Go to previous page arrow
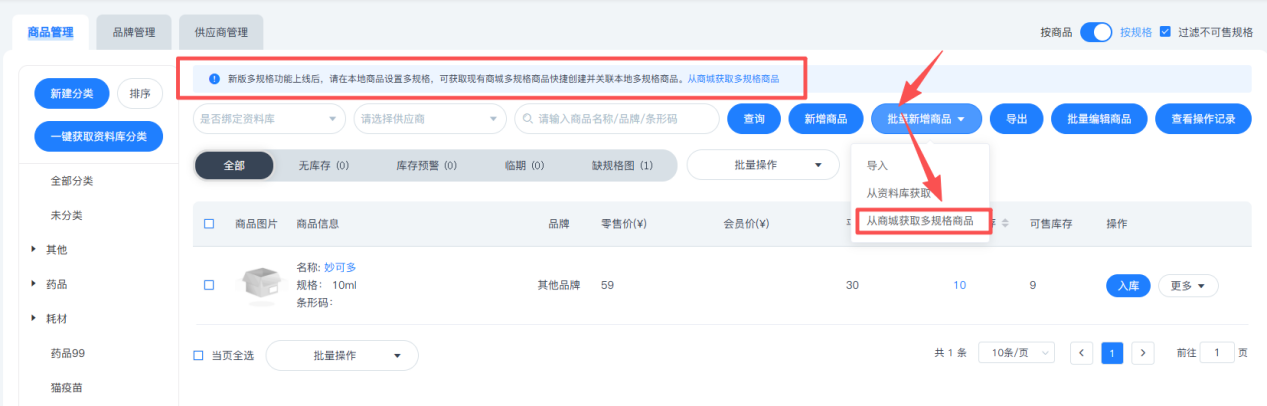1267x406 pixels. [1081, 354]
